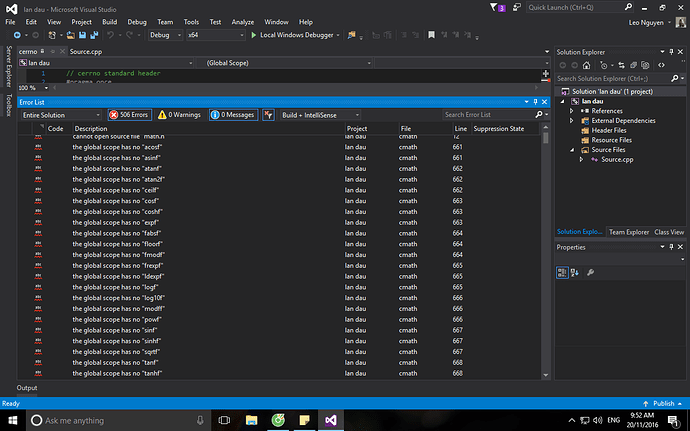Toggle the 0 Messages filter
This screenshot has height=431, width=690.
click(236, 115)
